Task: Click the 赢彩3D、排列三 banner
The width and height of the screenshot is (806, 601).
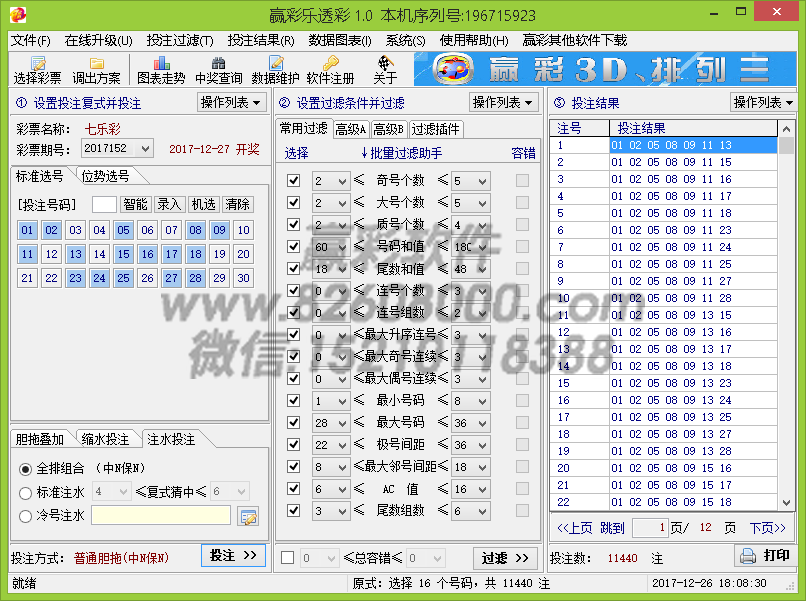Action: [x=605, y=69]
